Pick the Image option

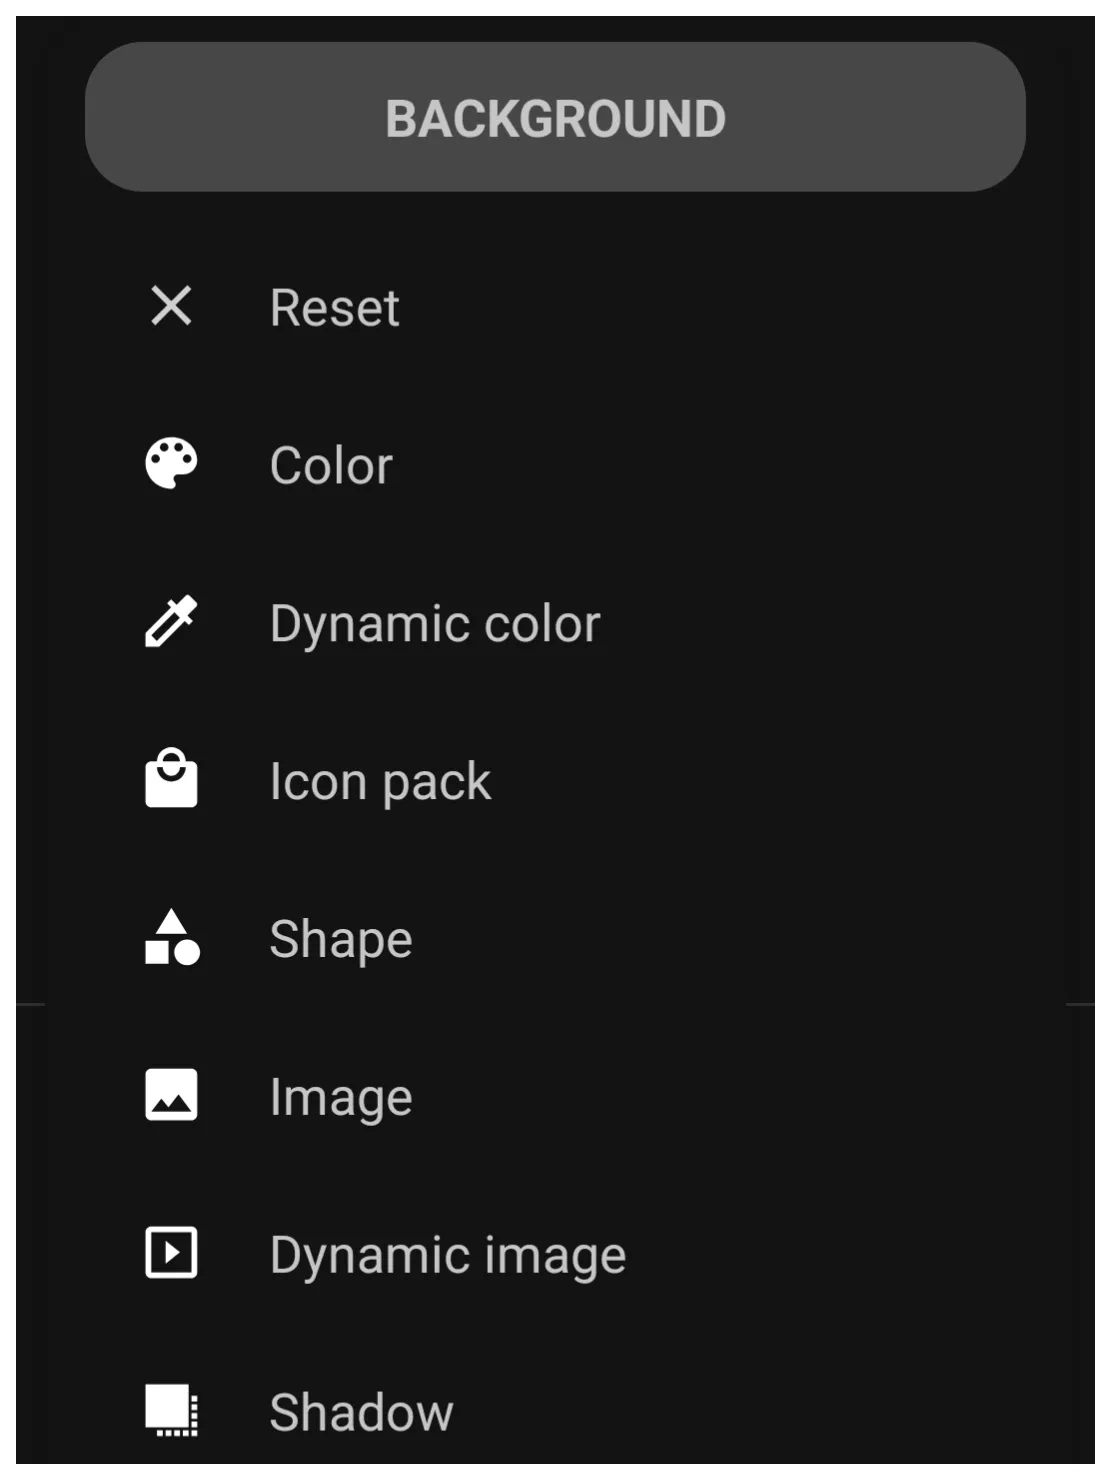pyautogui.click(x=555, y=1097)
